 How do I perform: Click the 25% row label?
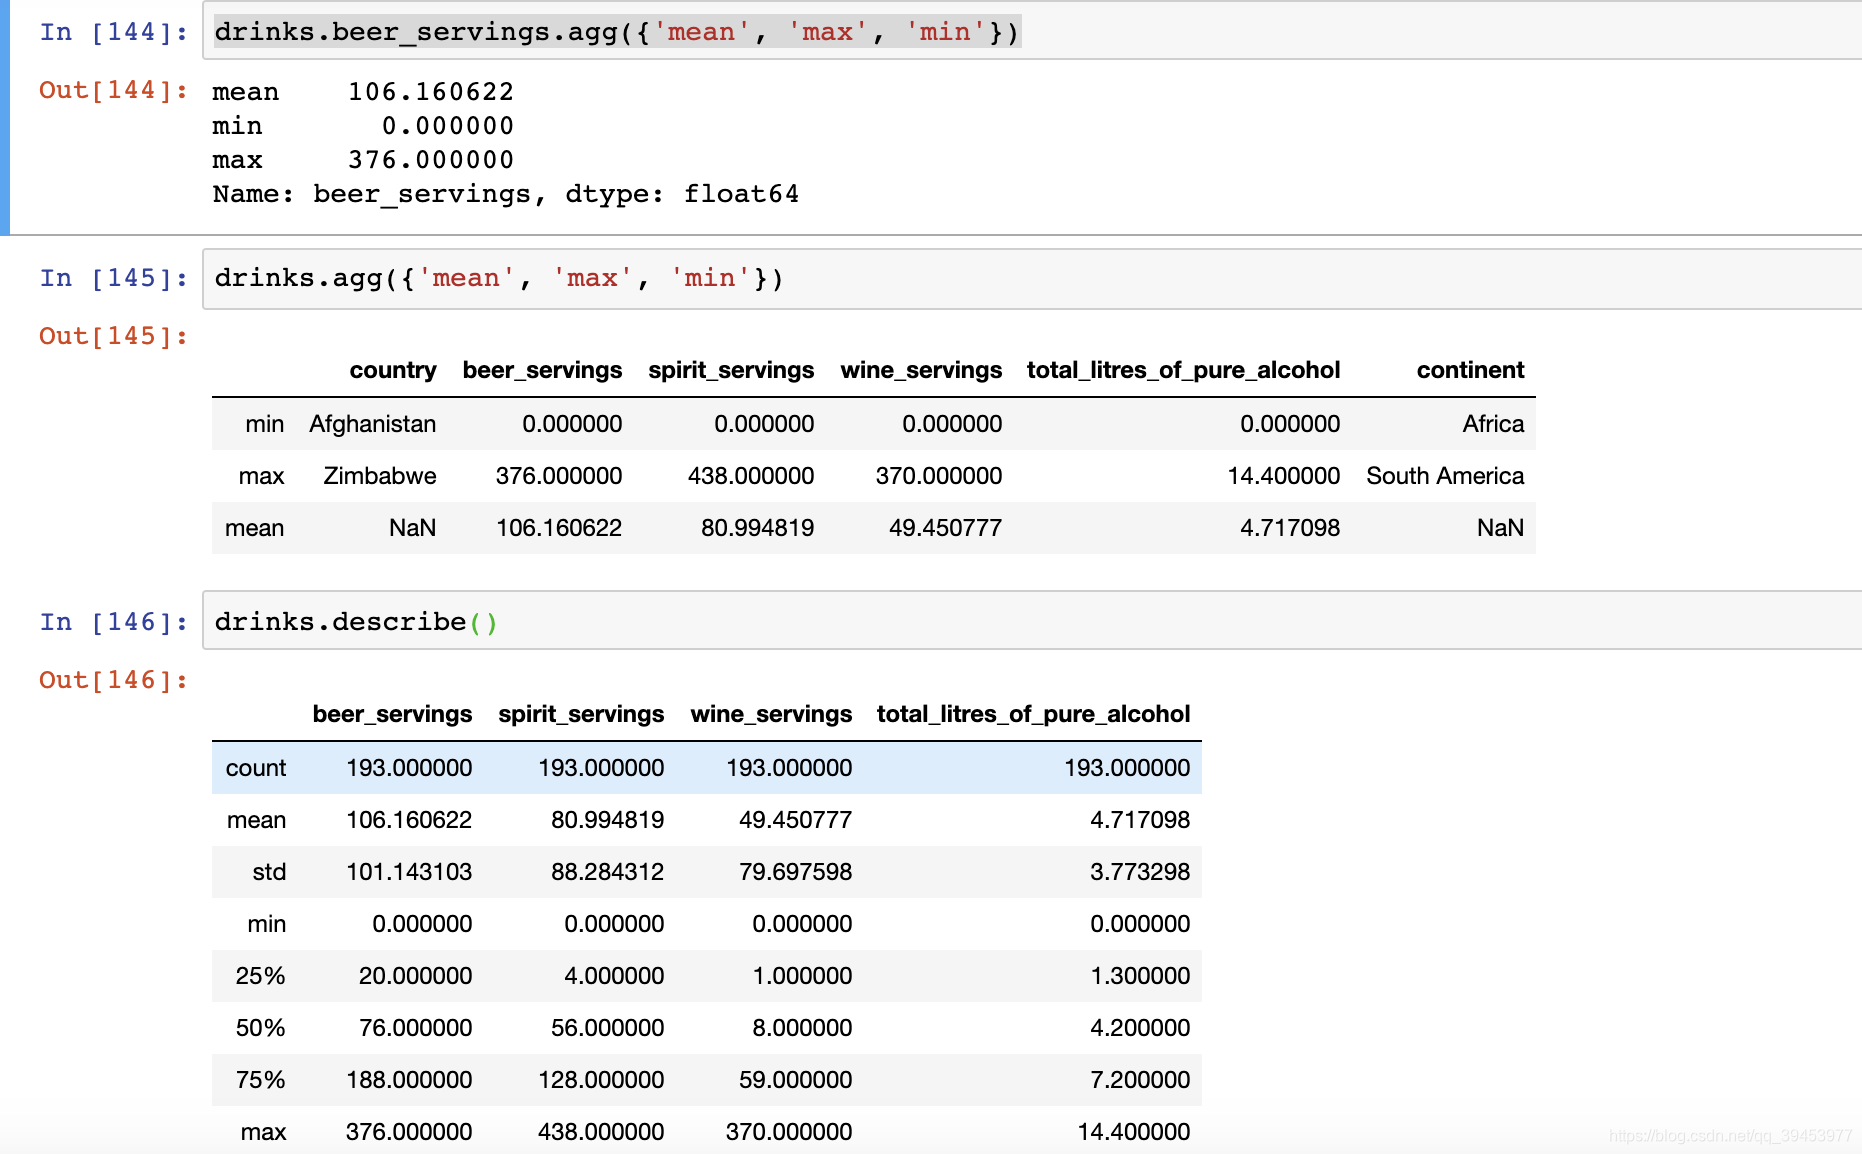(260, 976)
